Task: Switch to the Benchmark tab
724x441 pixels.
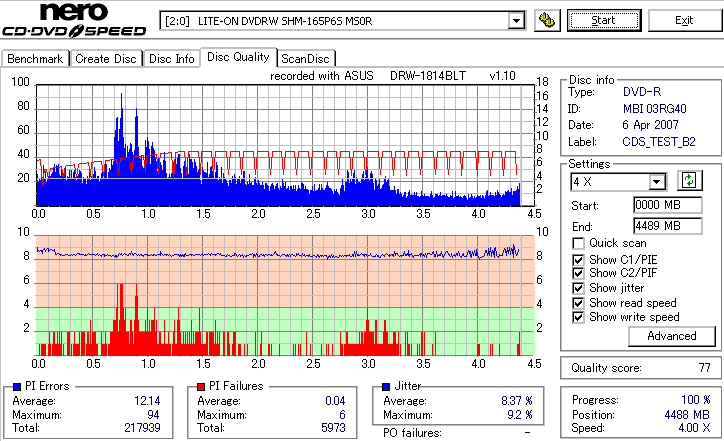Action: (x=35, y=59)
